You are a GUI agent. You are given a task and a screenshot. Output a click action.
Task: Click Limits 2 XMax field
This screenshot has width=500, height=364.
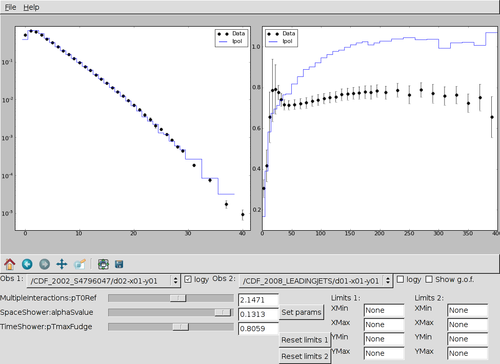tap(467, 325)
